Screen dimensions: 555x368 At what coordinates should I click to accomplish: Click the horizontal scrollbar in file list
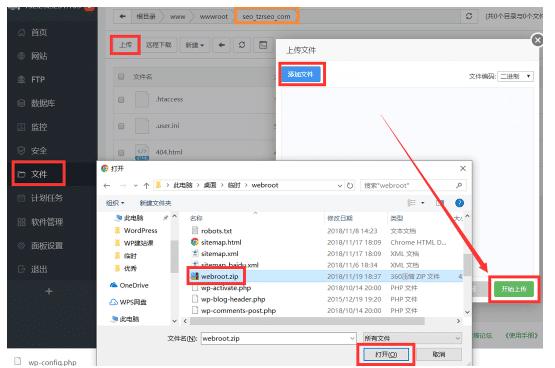click(x=307, y=321)
